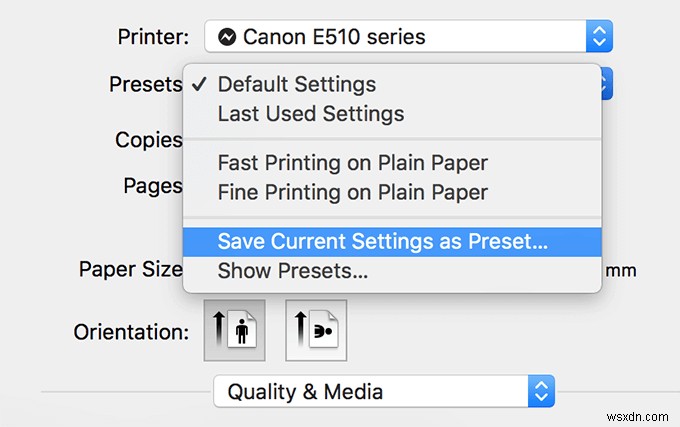Image resolution: width=680 pixels, height=427 pixels.
Task: Click the Presets label
Action: click(146, 85)
